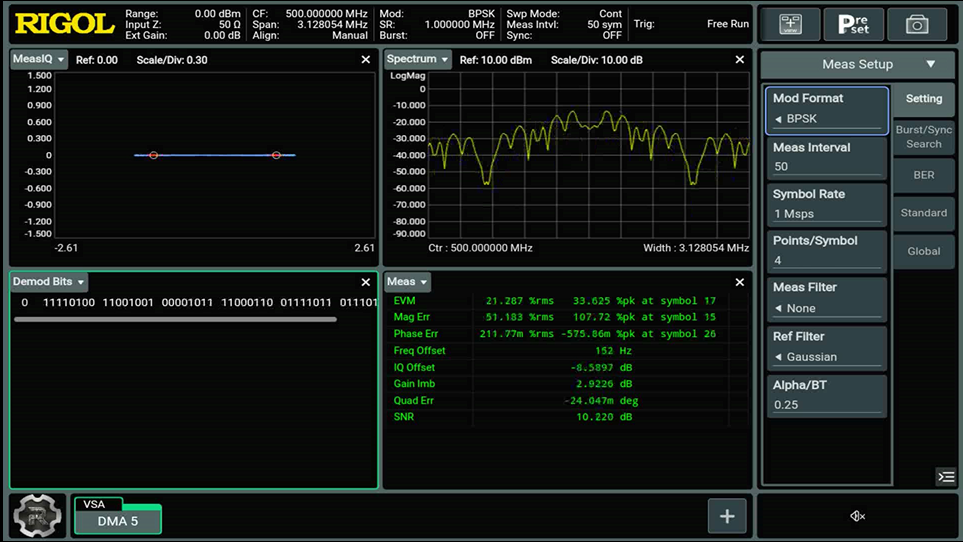Capture a screenshot with camera icon
This screenshot has height=542, width=963.
click(x=917, y=24)
